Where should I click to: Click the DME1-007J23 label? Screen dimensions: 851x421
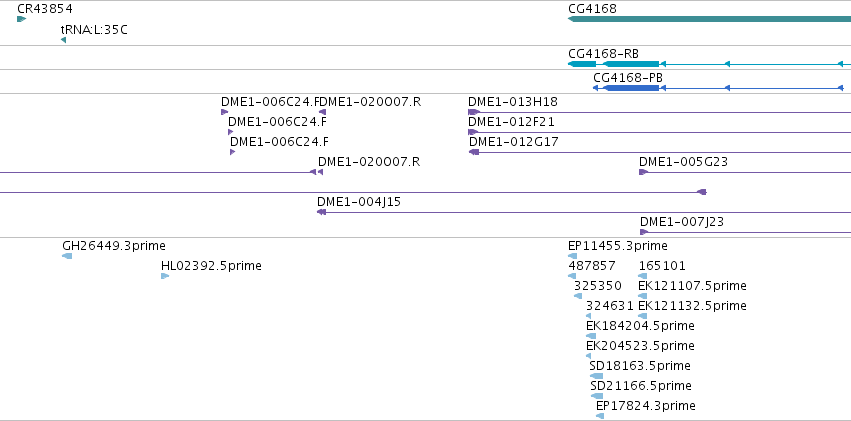pyautogui.click(x=682, y=222)
